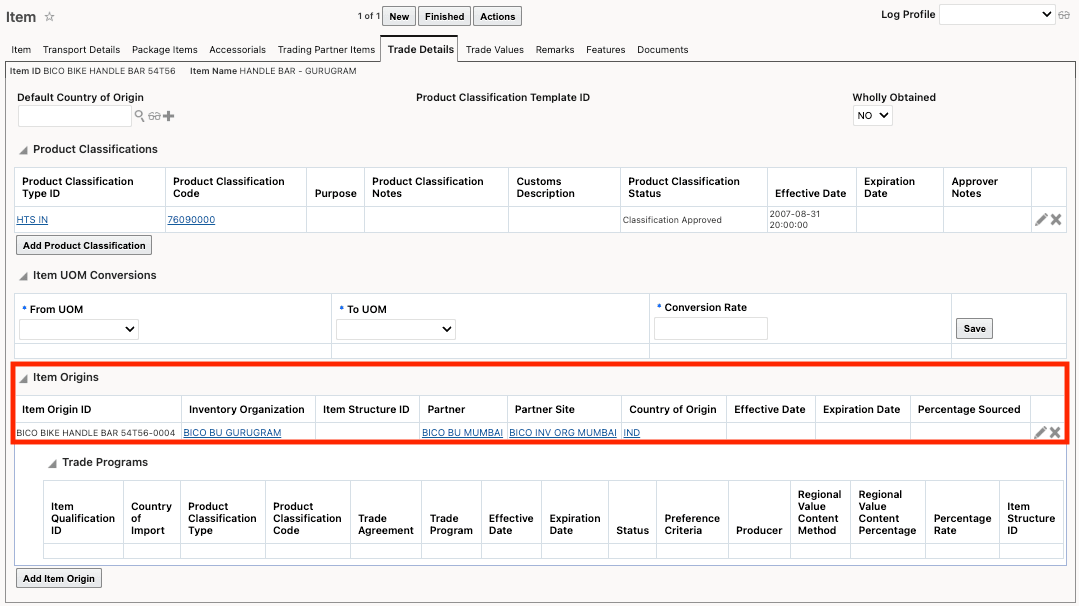Screen dimensions: 1079x606
Task: Delete HTS IN product classification row
Action: 1056,219
